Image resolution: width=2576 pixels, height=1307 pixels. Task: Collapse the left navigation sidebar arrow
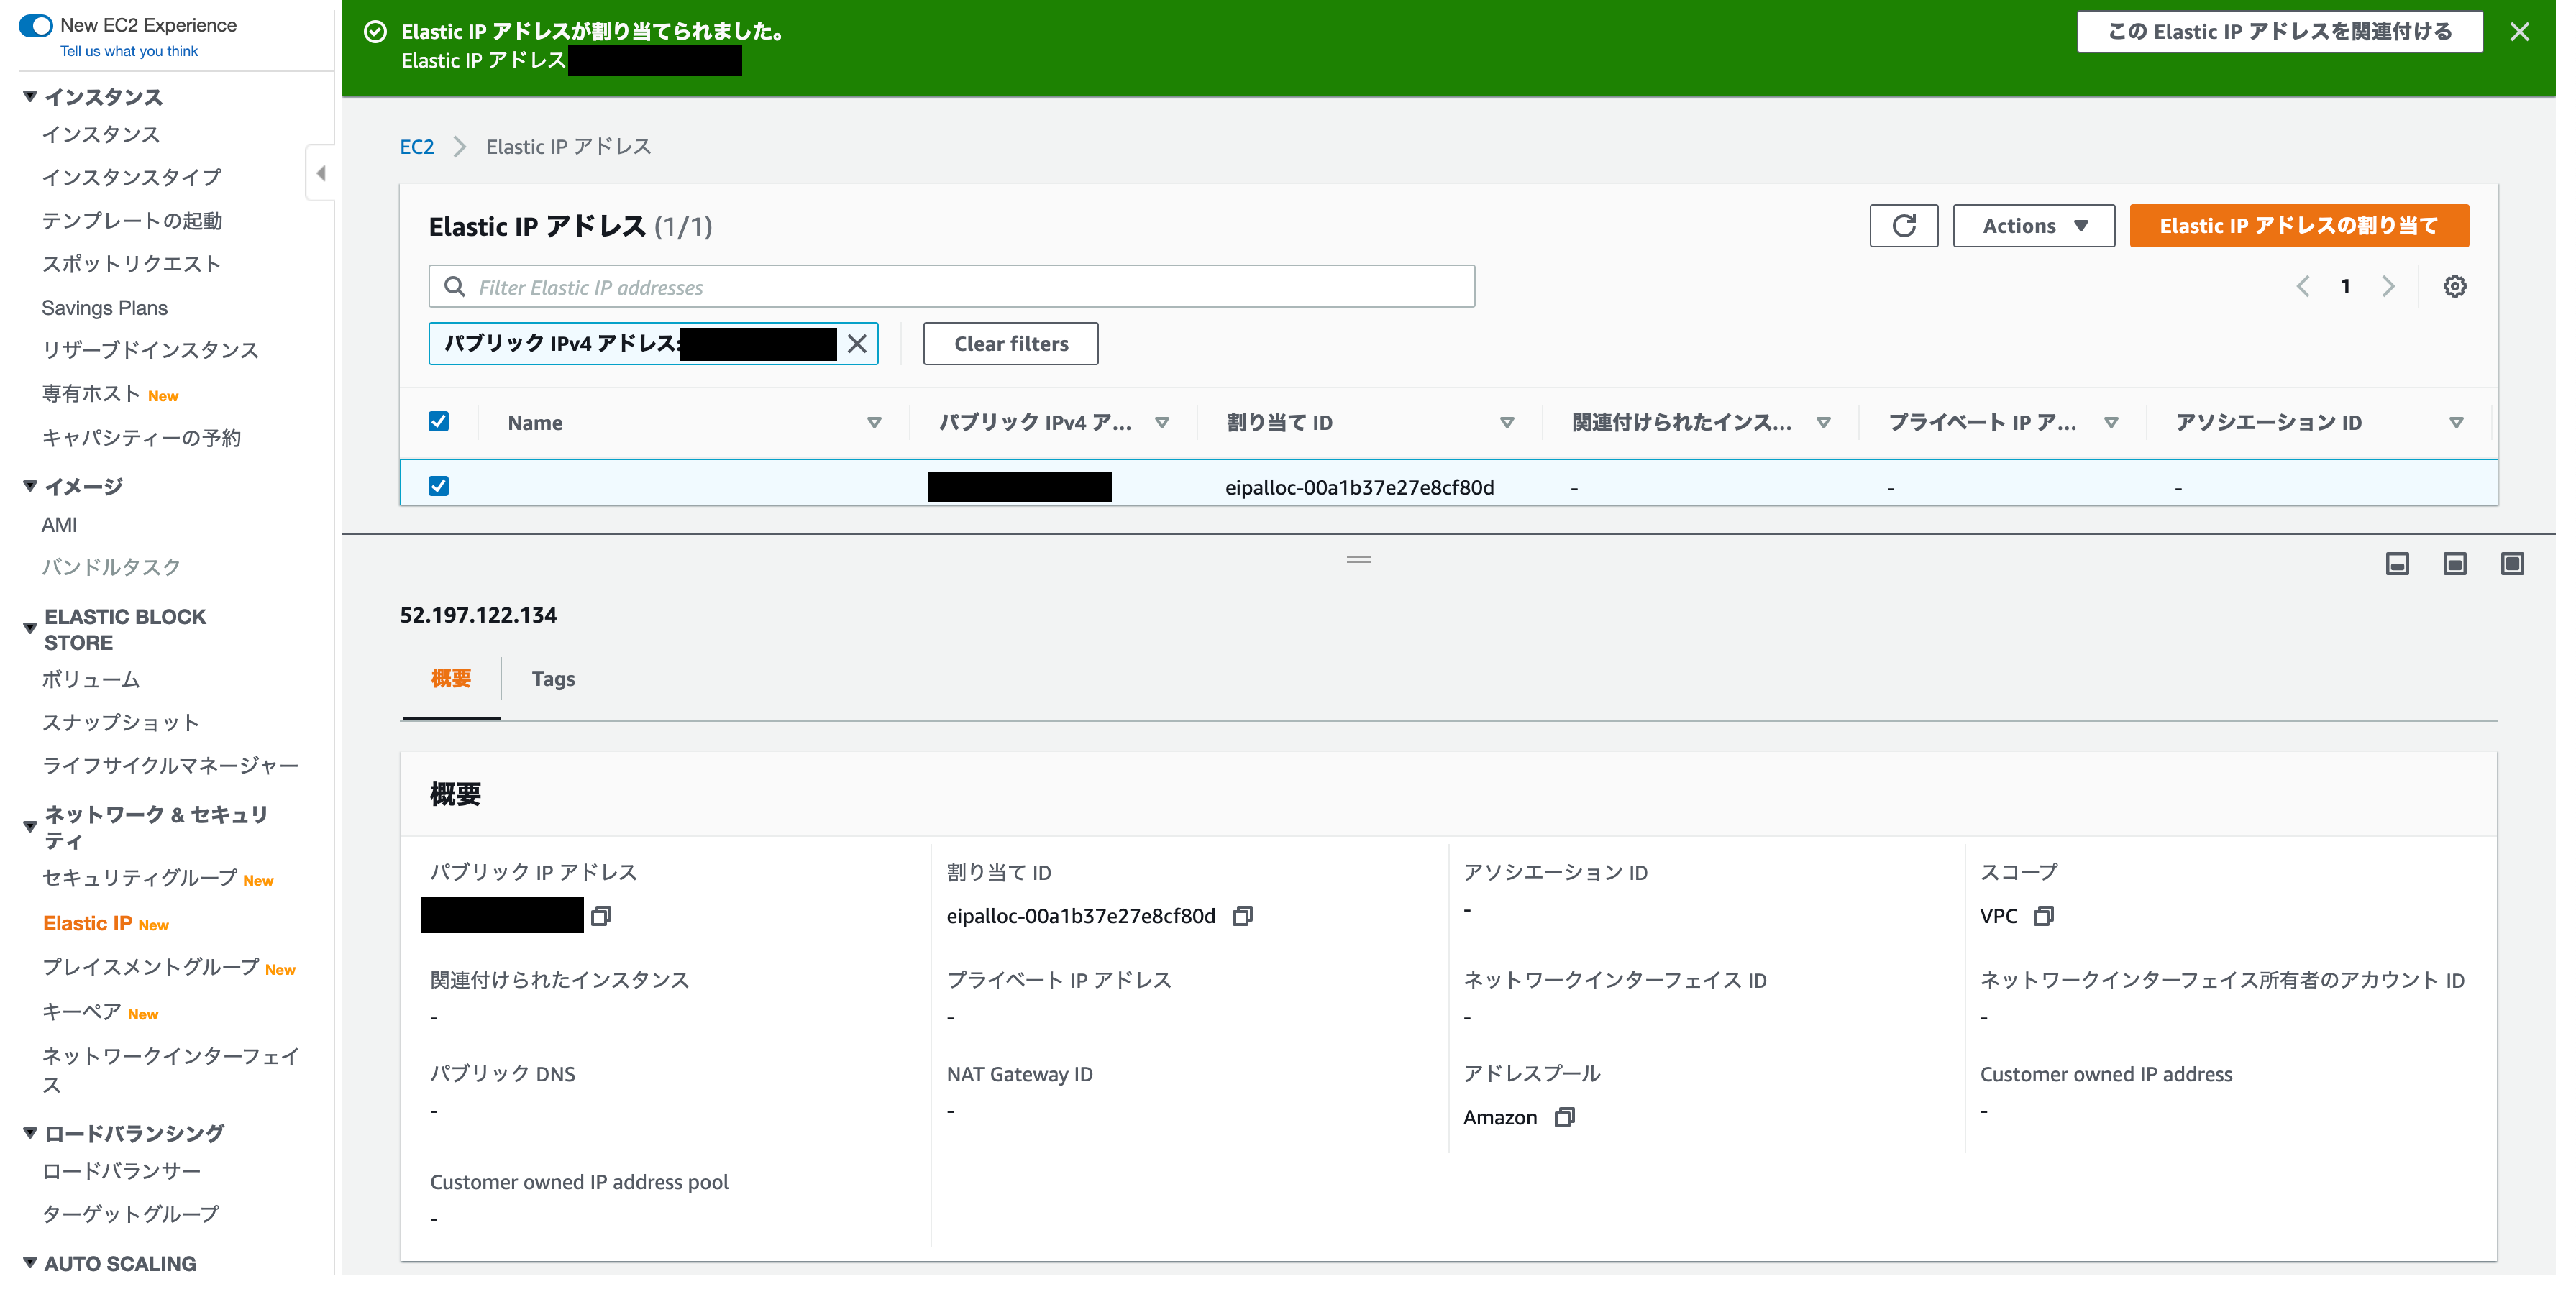coord(320,174)
